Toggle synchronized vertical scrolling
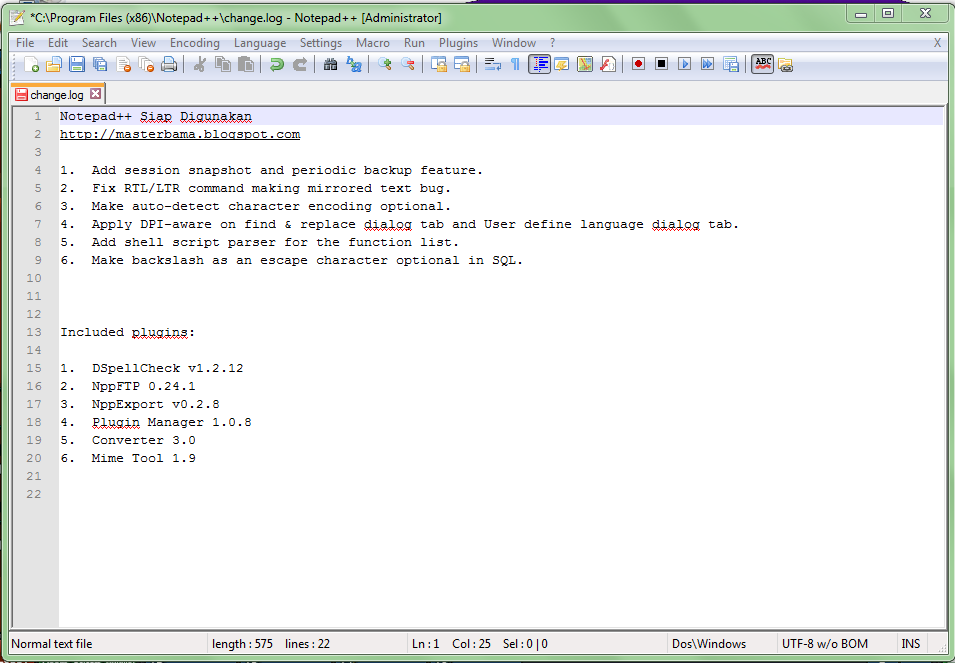955x663 pixels. pyautogui.click(x=439, y=64)
